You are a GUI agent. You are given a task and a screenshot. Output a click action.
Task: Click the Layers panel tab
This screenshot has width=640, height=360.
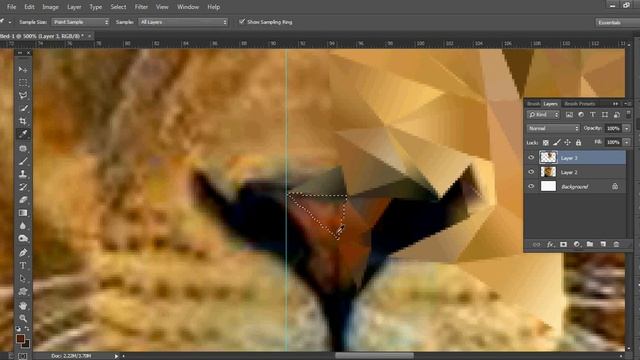(x=551, y=104)
